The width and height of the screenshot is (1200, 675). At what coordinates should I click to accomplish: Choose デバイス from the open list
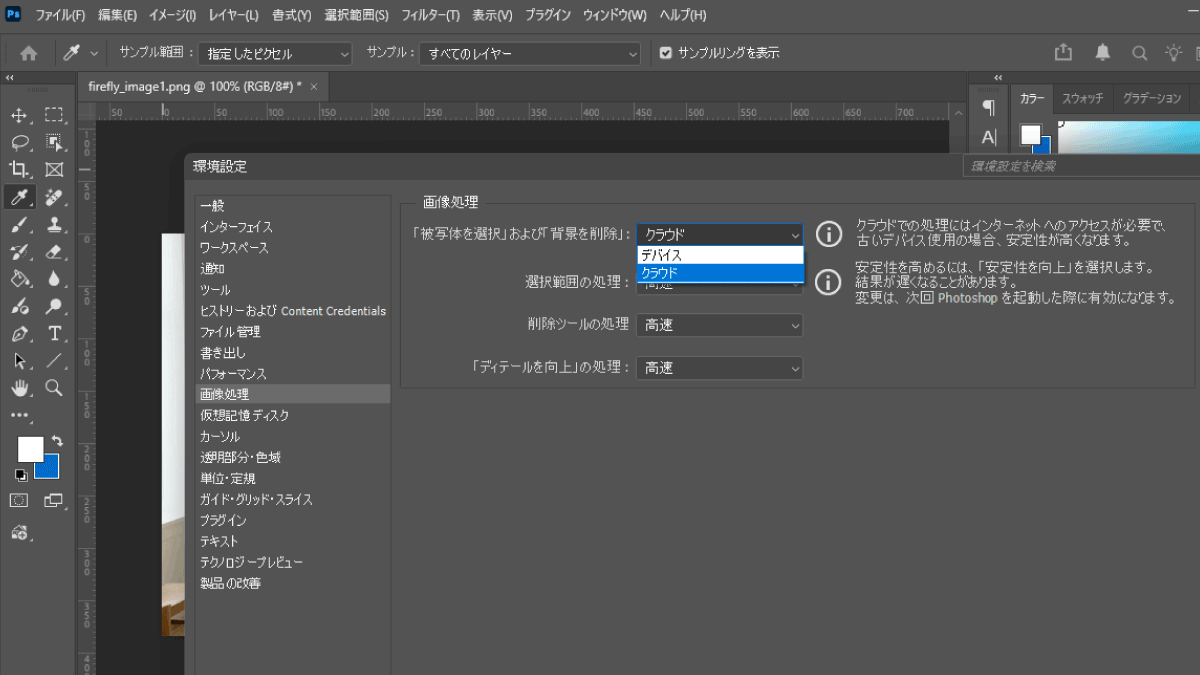720,255
